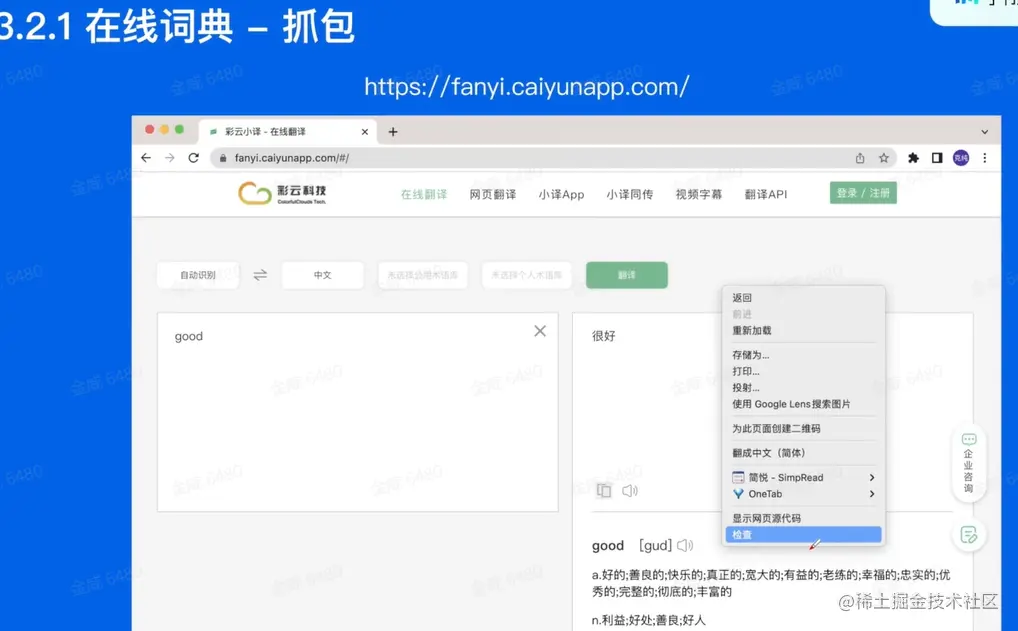The image size is (1018, 631).
Task: Click the SimpRead icon in the context menu
Action: [738, 477]
